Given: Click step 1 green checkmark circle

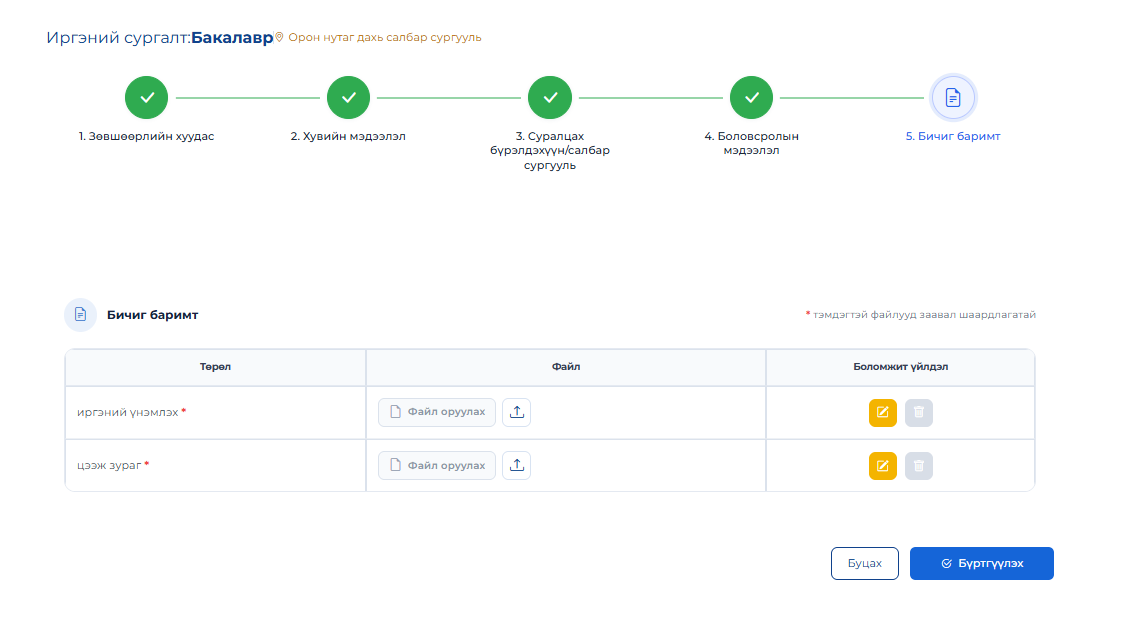Looking at the screenshot, I should click(x=147, y=98).
